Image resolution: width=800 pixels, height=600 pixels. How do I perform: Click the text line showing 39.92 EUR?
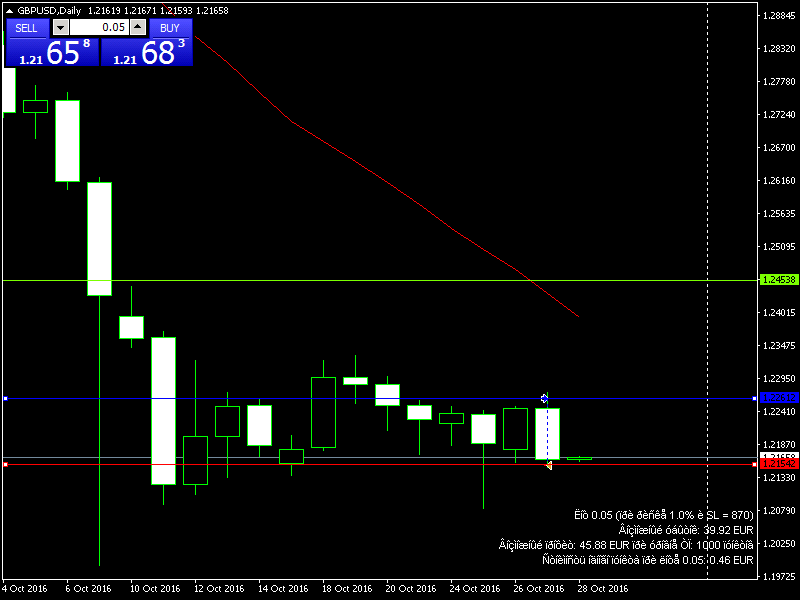coord(686,530)
